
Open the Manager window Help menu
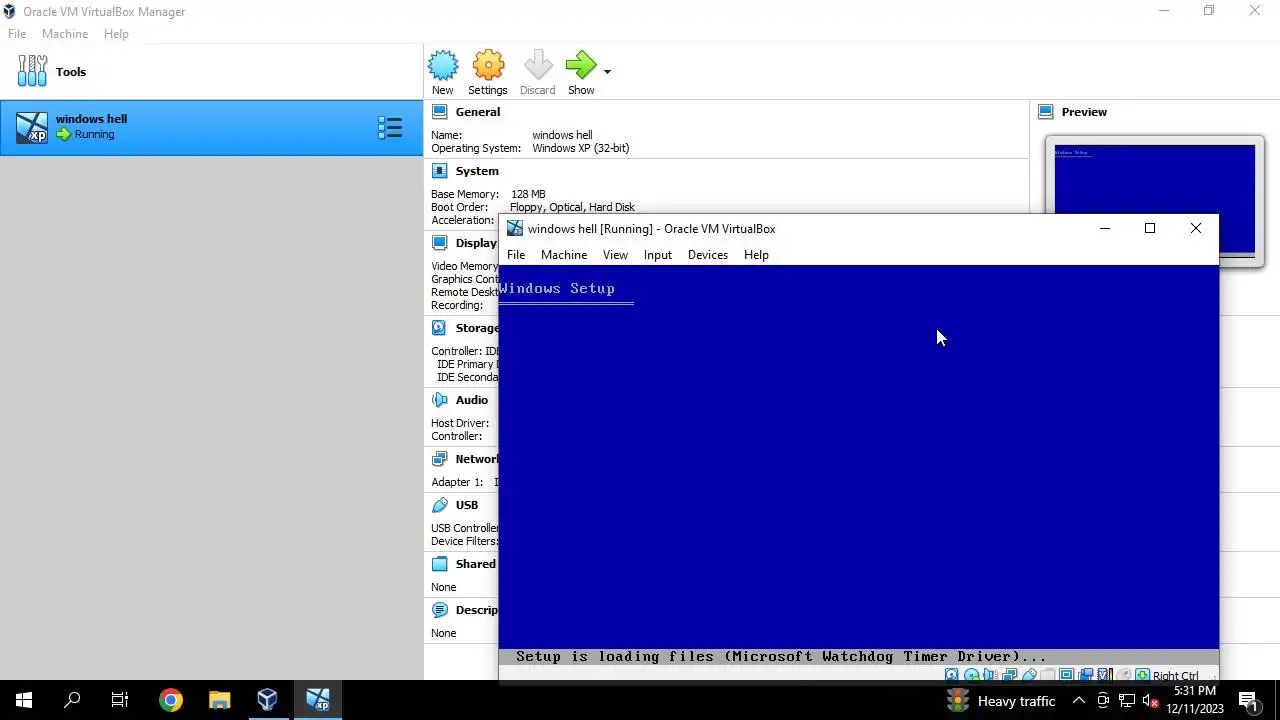tap(116, 34)
